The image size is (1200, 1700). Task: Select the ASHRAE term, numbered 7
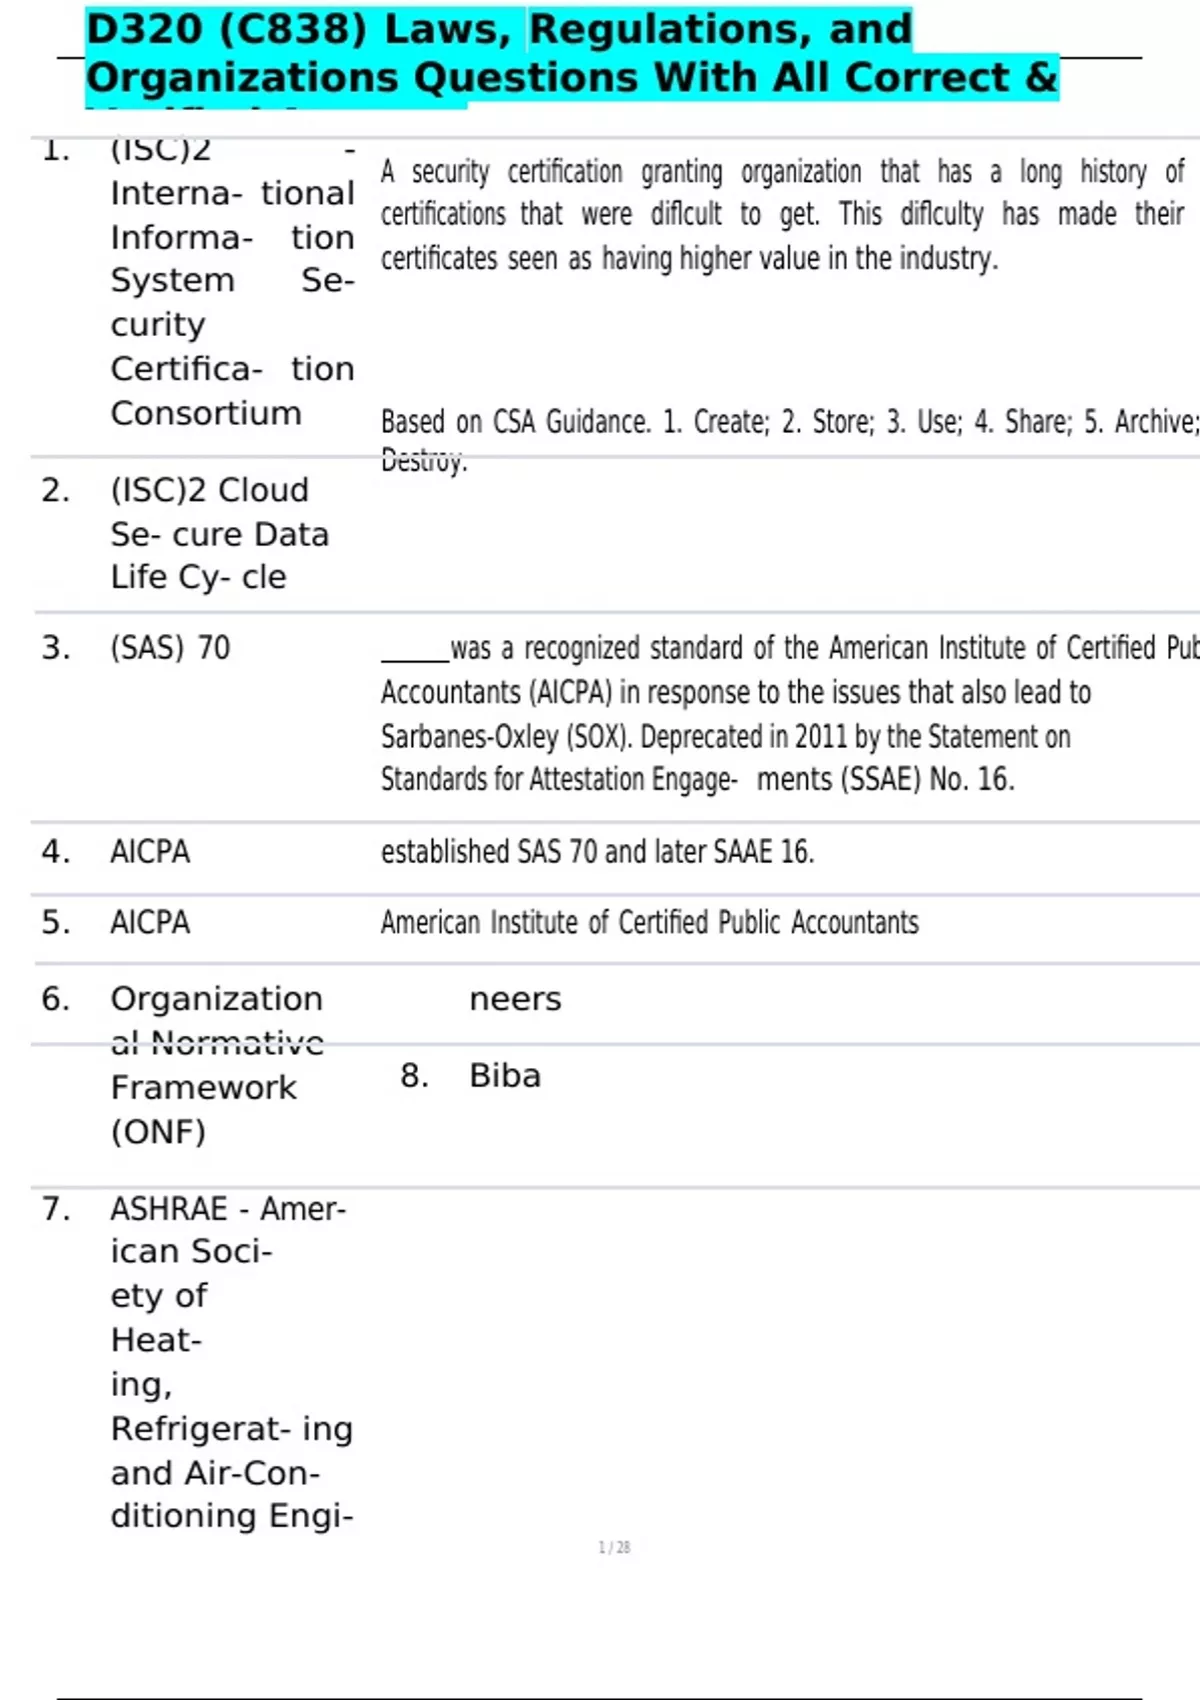click(x=232, y=1362)
